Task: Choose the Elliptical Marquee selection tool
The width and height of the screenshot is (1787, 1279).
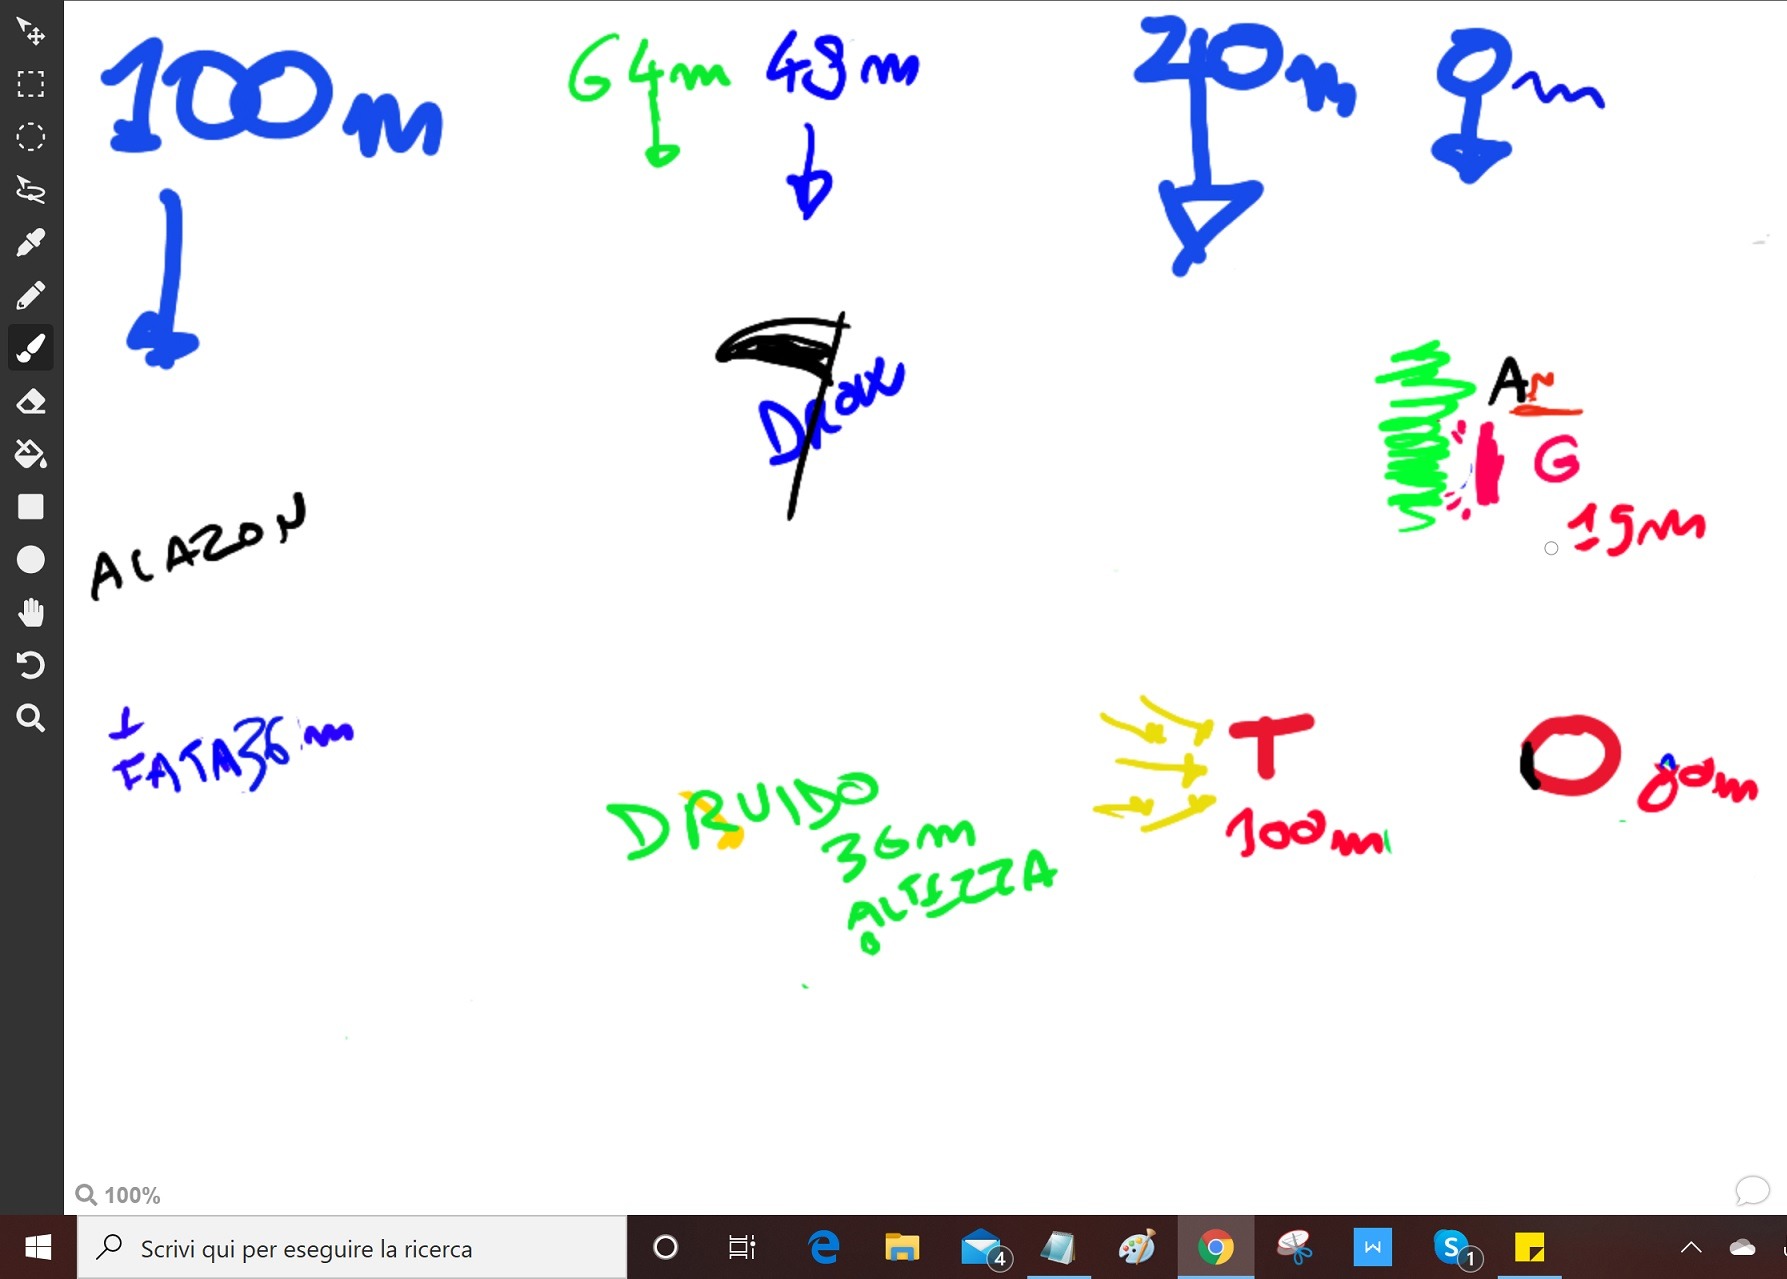Action: click(x=31, y=137)
